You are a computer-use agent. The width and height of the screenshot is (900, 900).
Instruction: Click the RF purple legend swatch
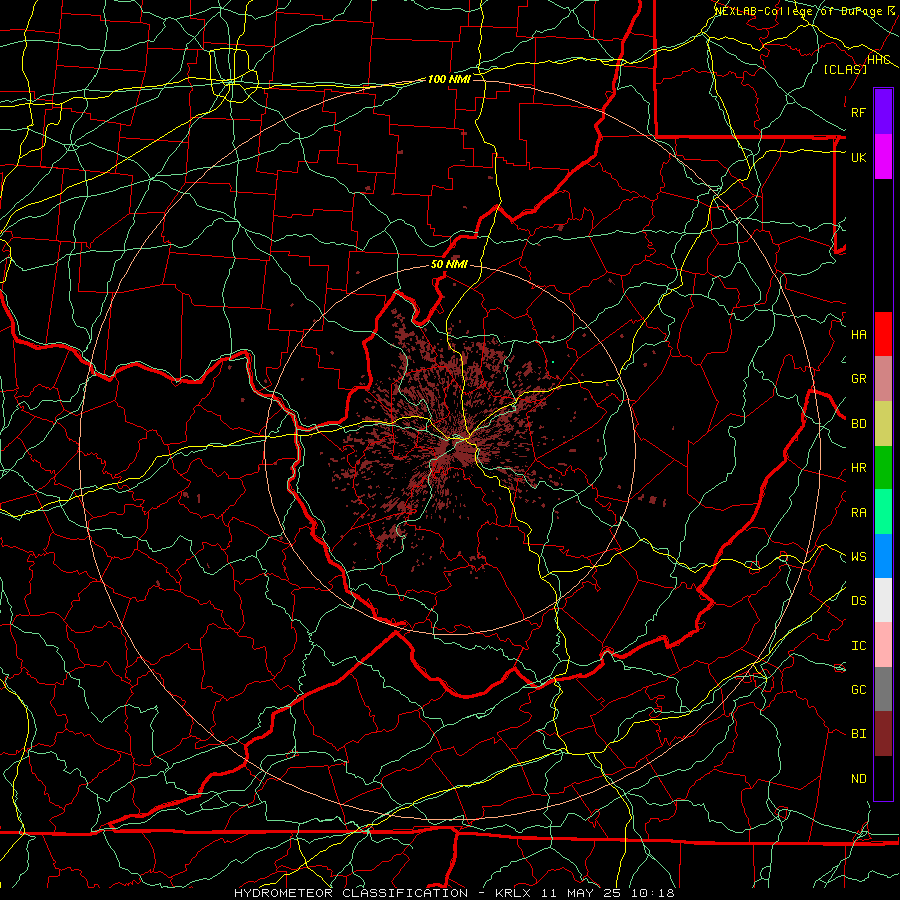point(883,112)
